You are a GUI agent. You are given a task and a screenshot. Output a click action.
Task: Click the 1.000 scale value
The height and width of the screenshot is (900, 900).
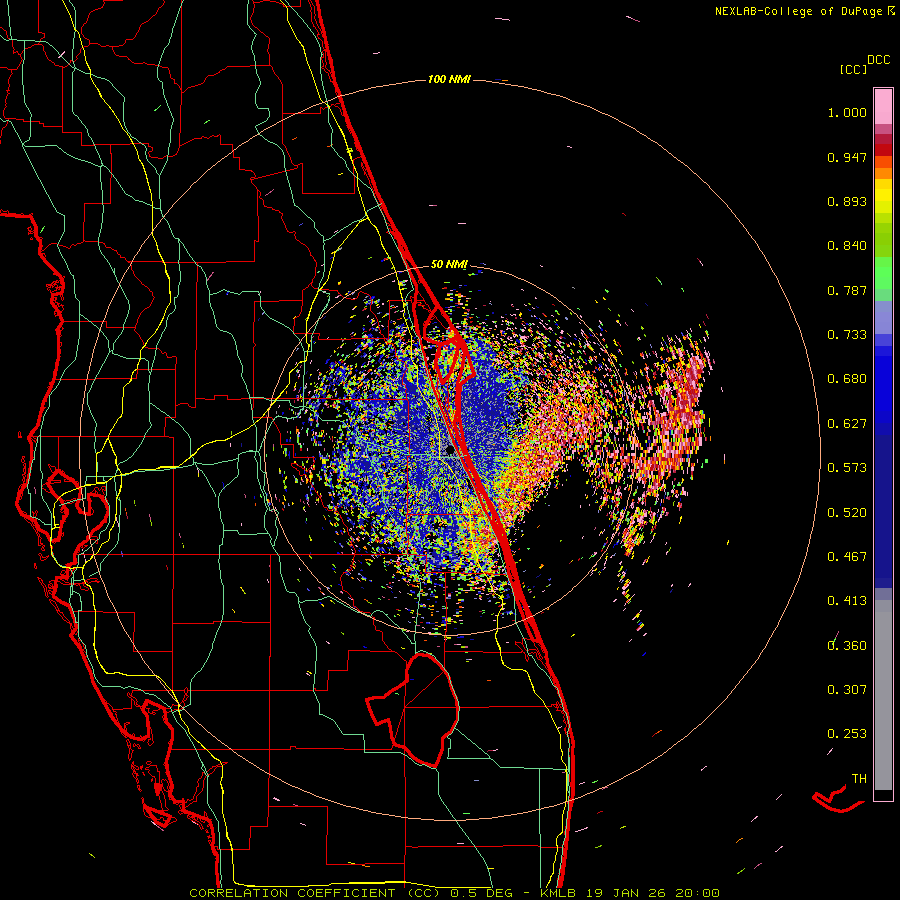(847, 112)
